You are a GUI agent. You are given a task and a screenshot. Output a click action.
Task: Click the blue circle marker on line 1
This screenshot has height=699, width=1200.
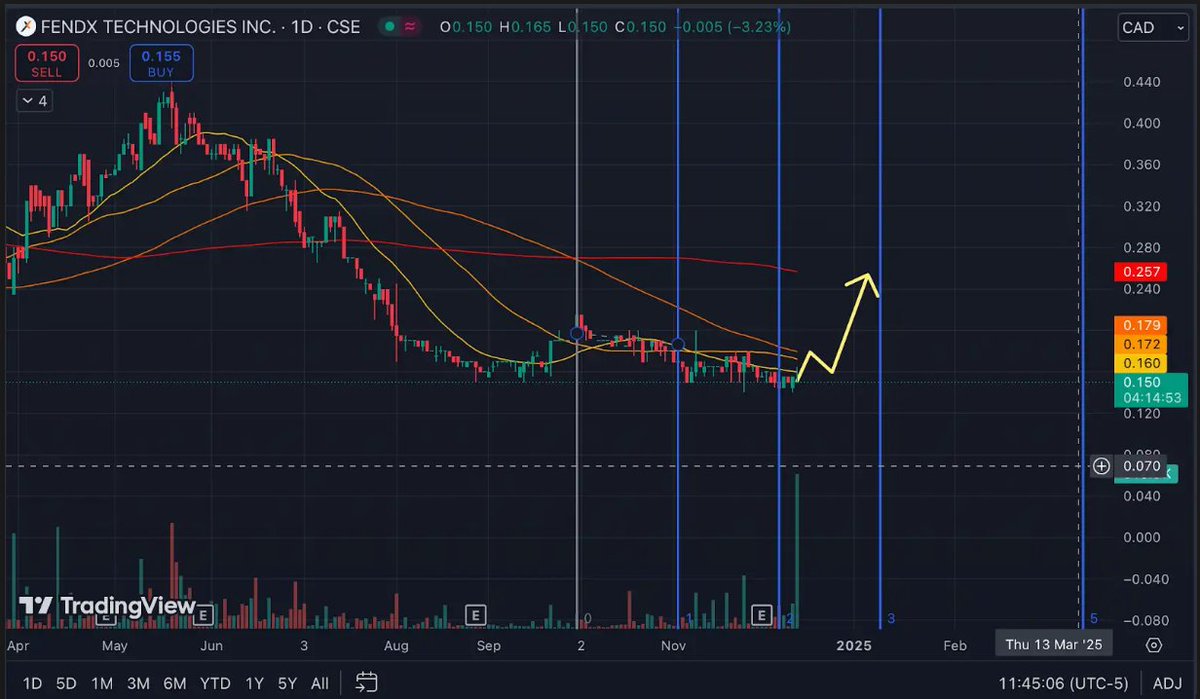pos(677,345)
